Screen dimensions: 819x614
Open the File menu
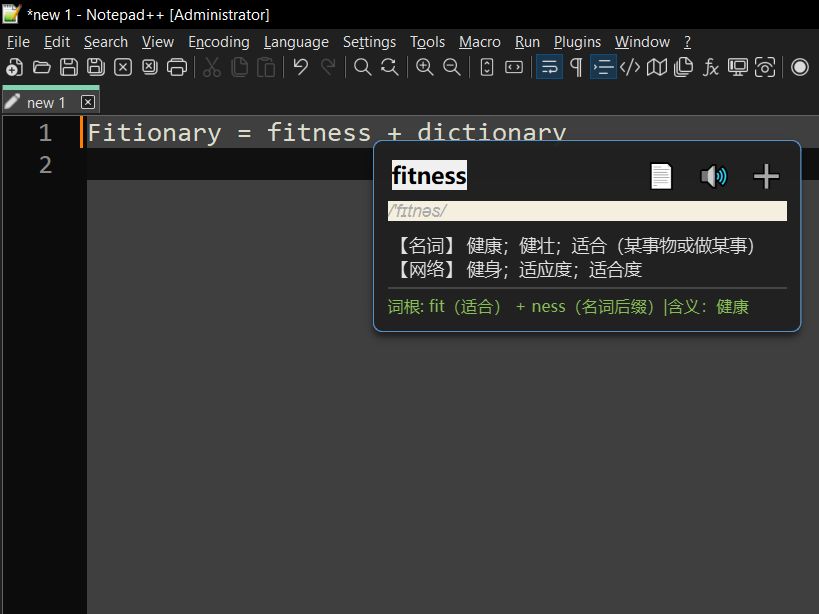pyautogui.click(x=18, y=42)
